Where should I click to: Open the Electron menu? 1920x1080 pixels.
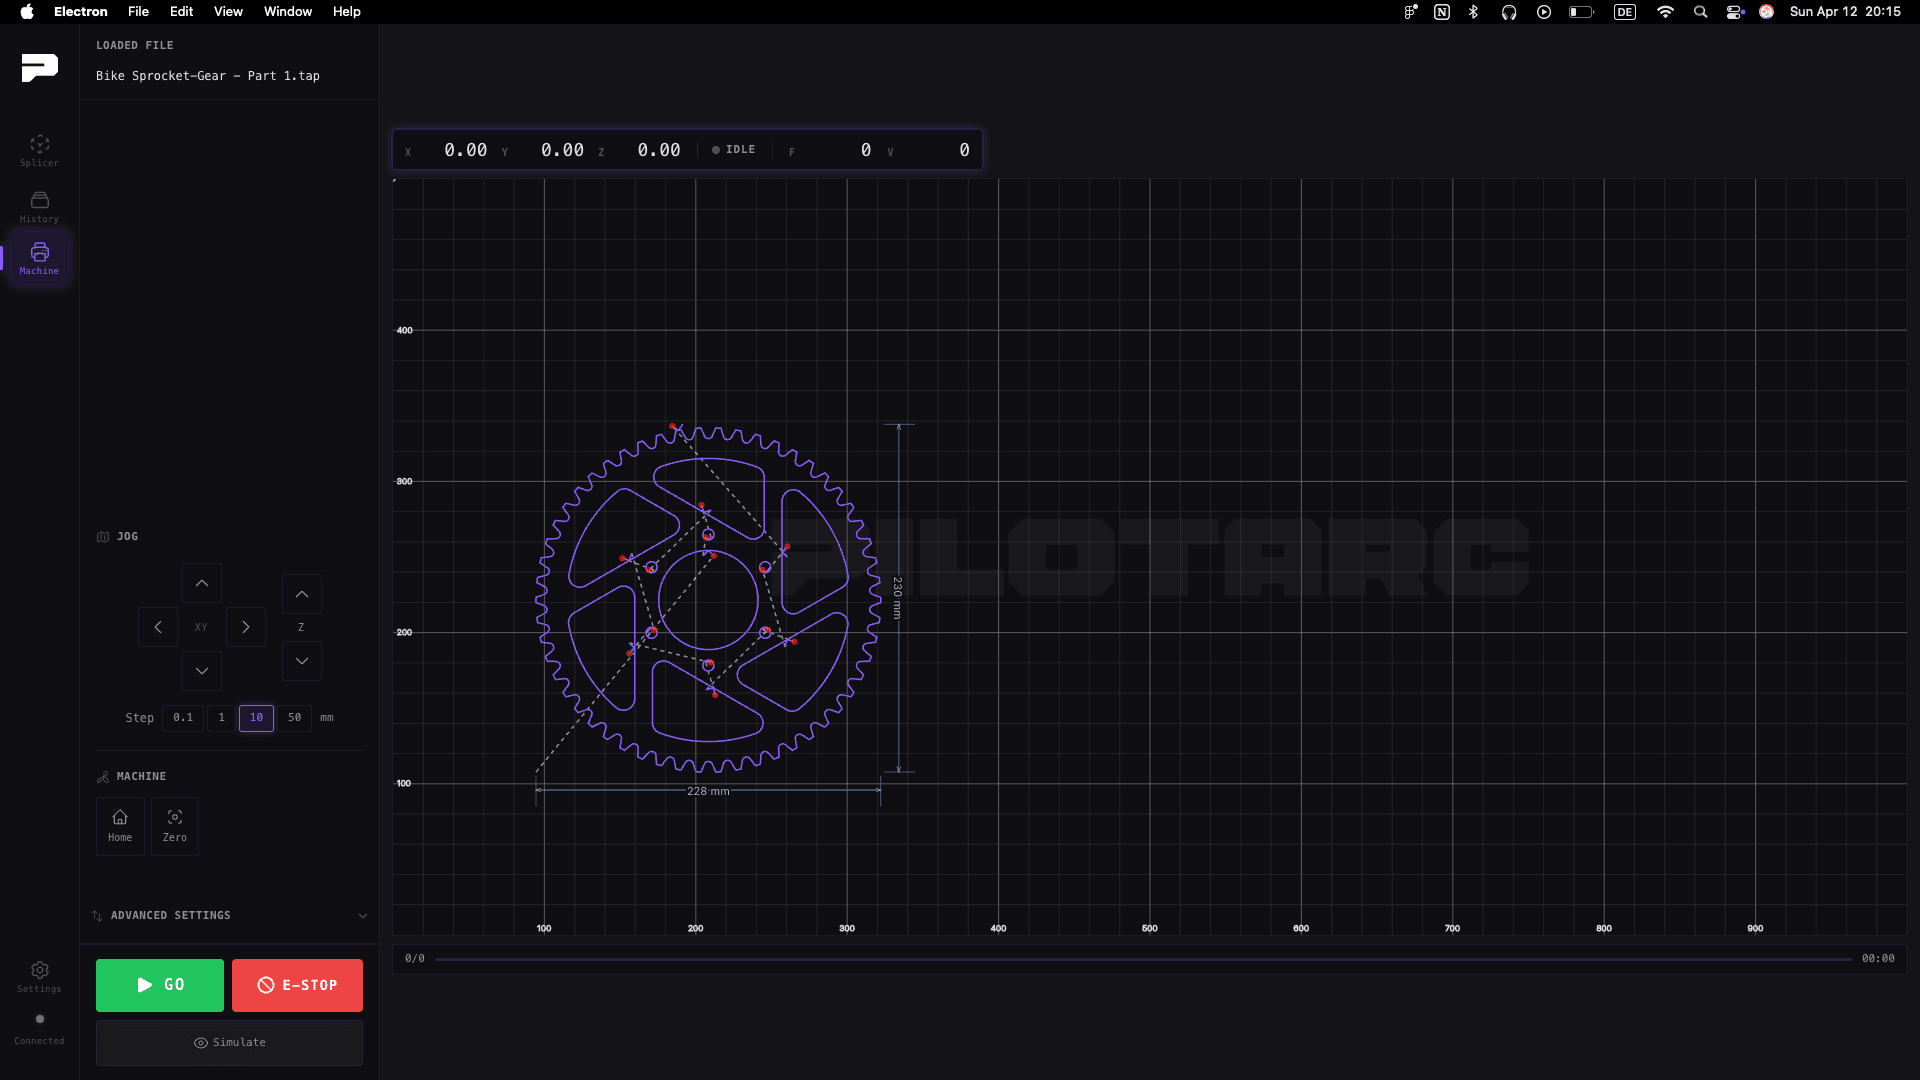pyautogui.click(x=81, y=12)
